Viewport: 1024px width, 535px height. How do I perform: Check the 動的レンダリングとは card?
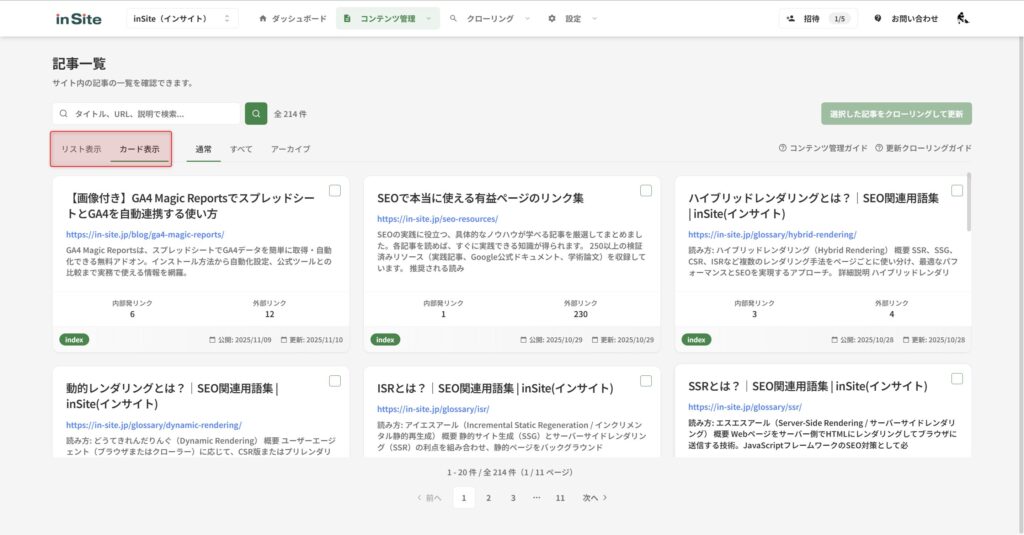pos(335,381)
